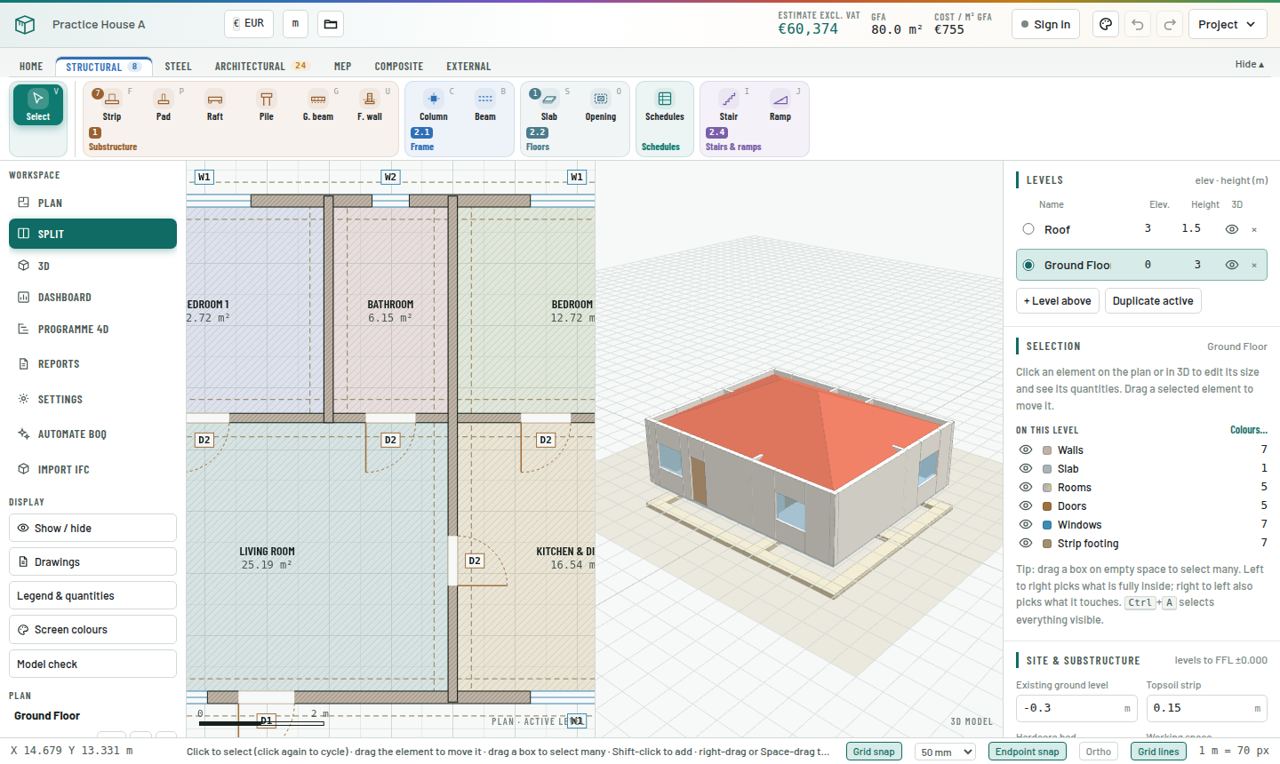Switch to the Steel tab
Image resolution: width=1280 pixels, height=764 pixels.
point(178,66)
